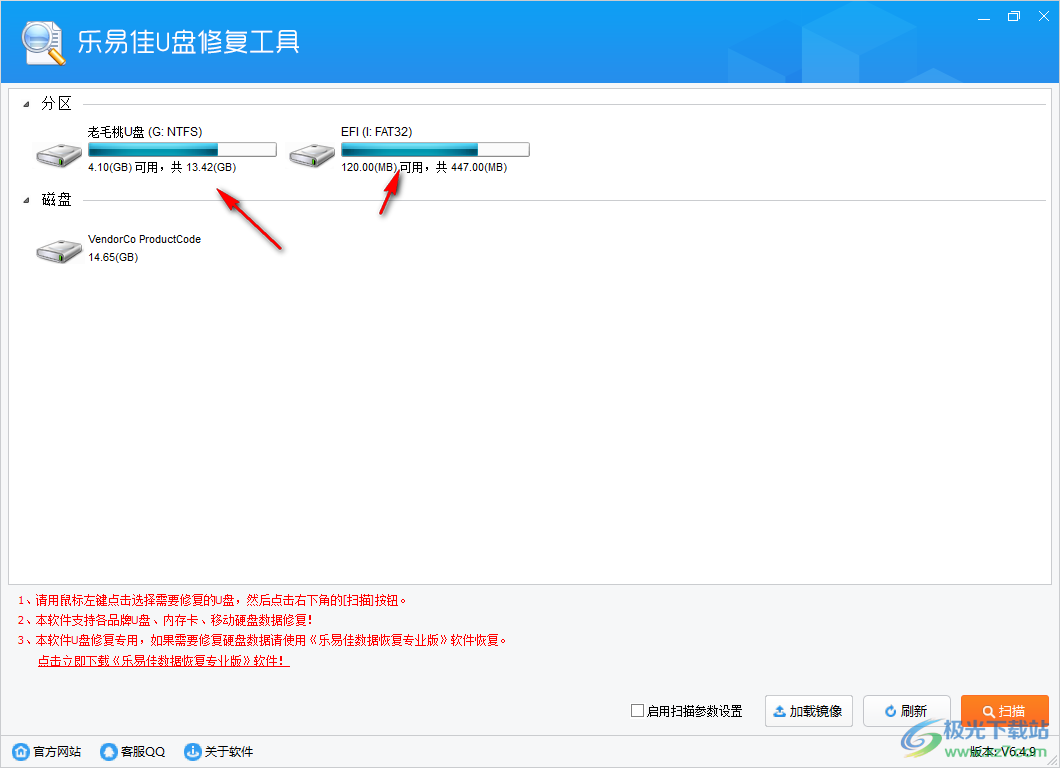This screenshot has height=768, width=1060.
Task: Click the 加载镜像 button
Action: pyautogui.click(x=808, y=710)
